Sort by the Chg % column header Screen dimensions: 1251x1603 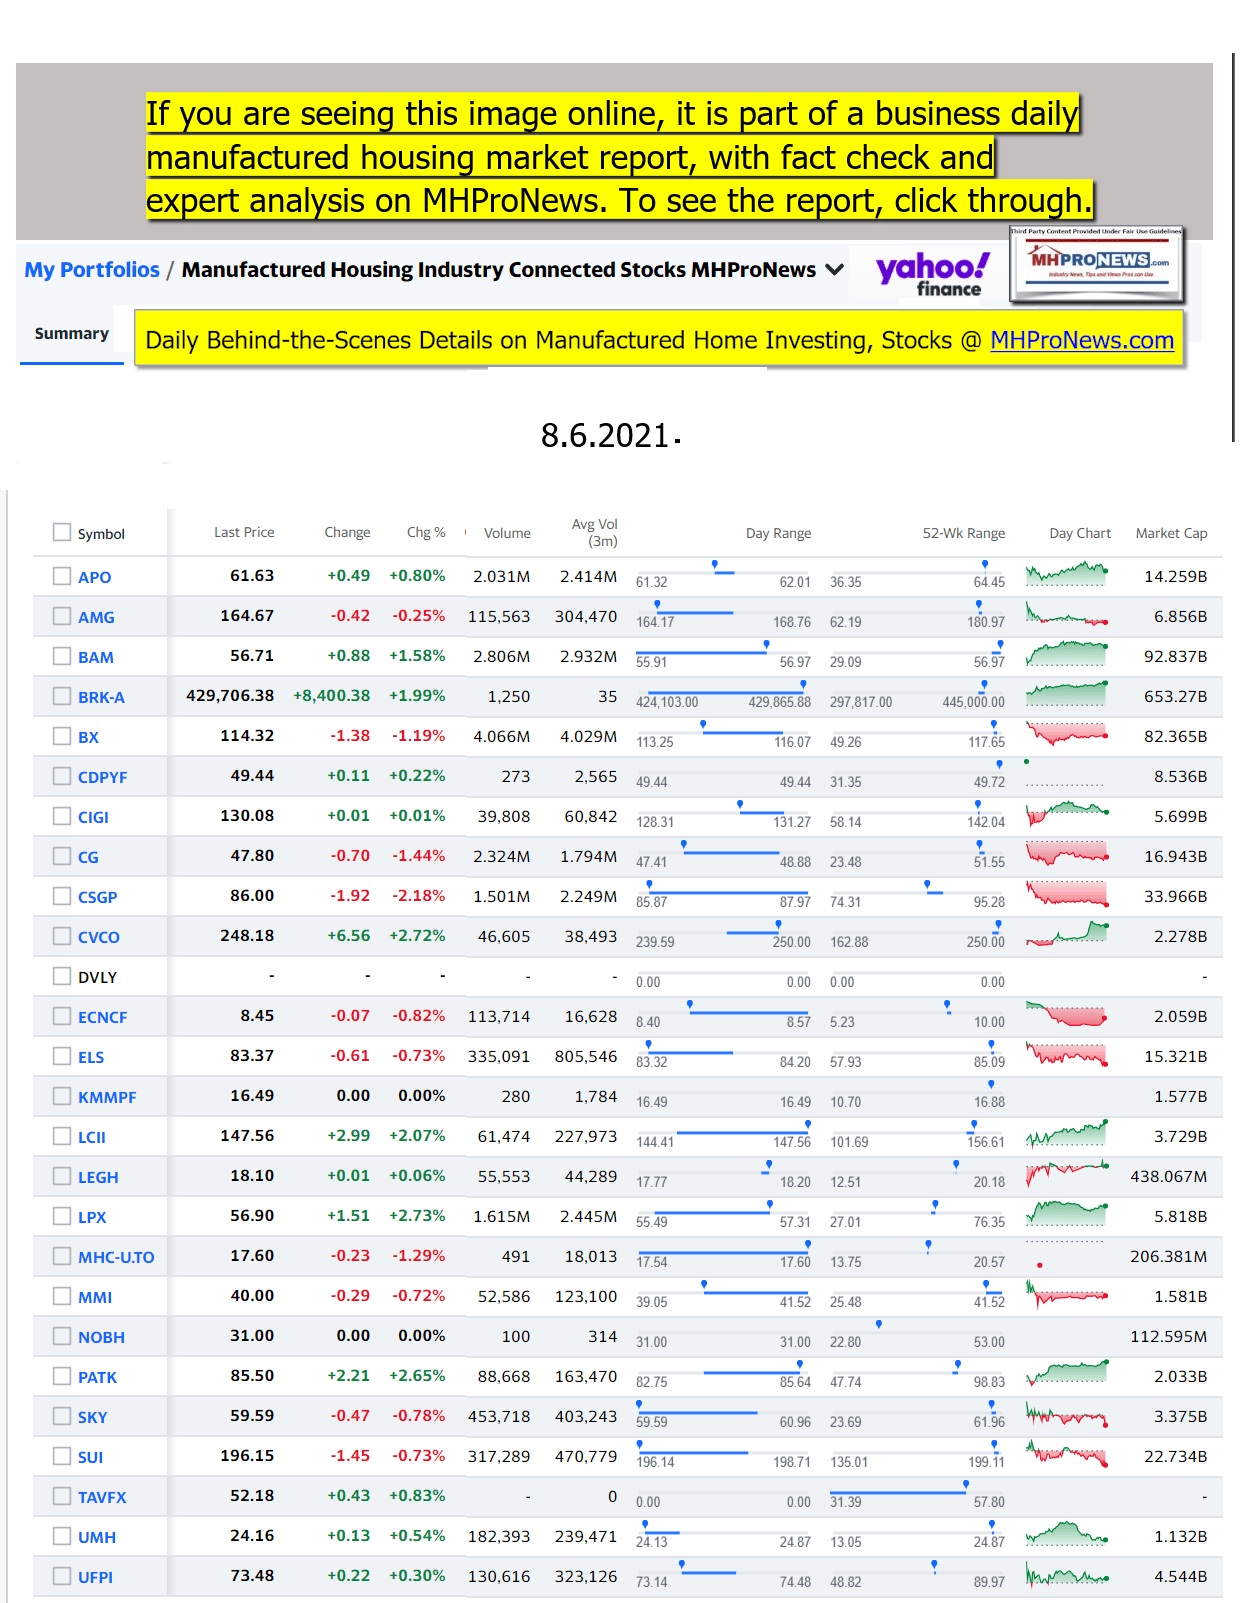pyautogui.click(x=425, y=533)
